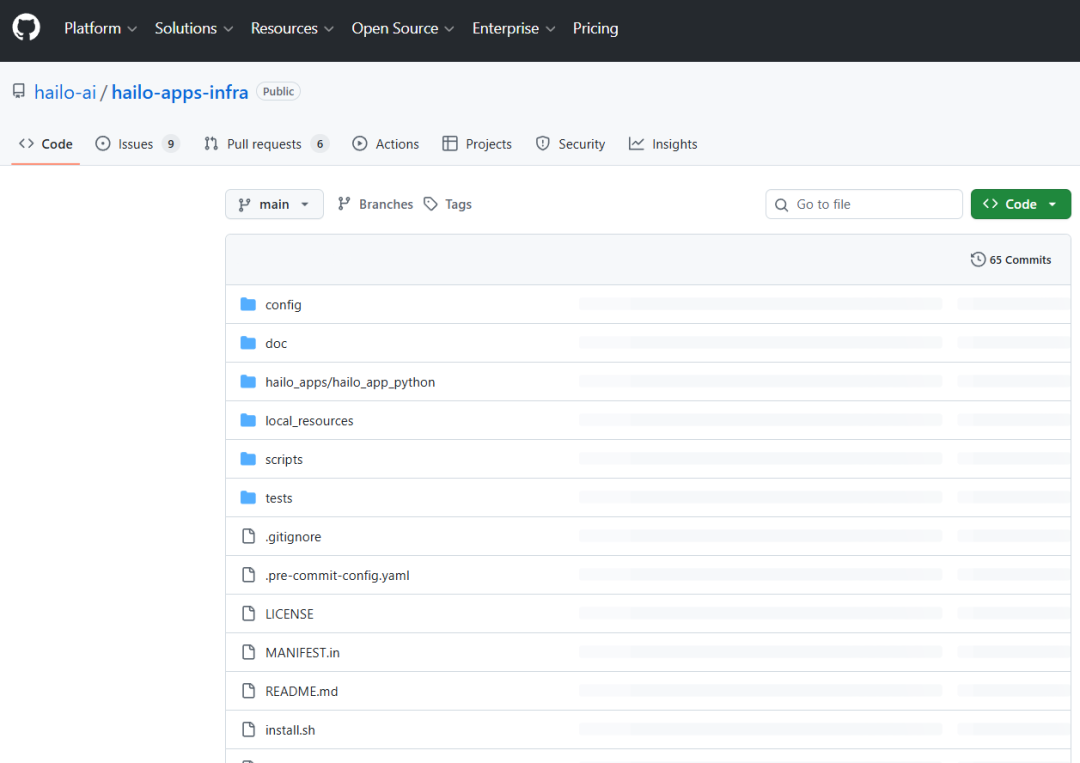Viewport: 1080px width, 763px height.
Task: Open the .pre-commit-config.yaml file
Action: pos(337,574)
